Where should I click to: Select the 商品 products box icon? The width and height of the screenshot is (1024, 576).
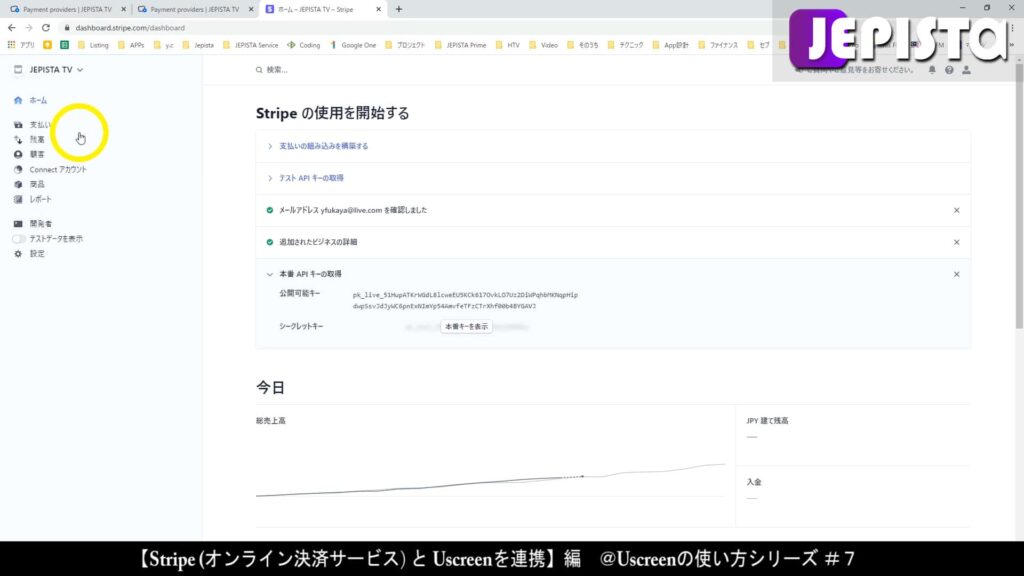(x=18, y=185)
